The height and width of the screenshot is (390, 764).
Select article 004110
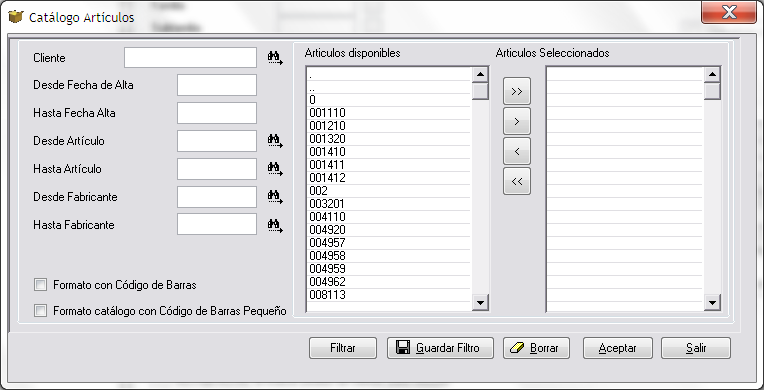[x=389, y=217]
